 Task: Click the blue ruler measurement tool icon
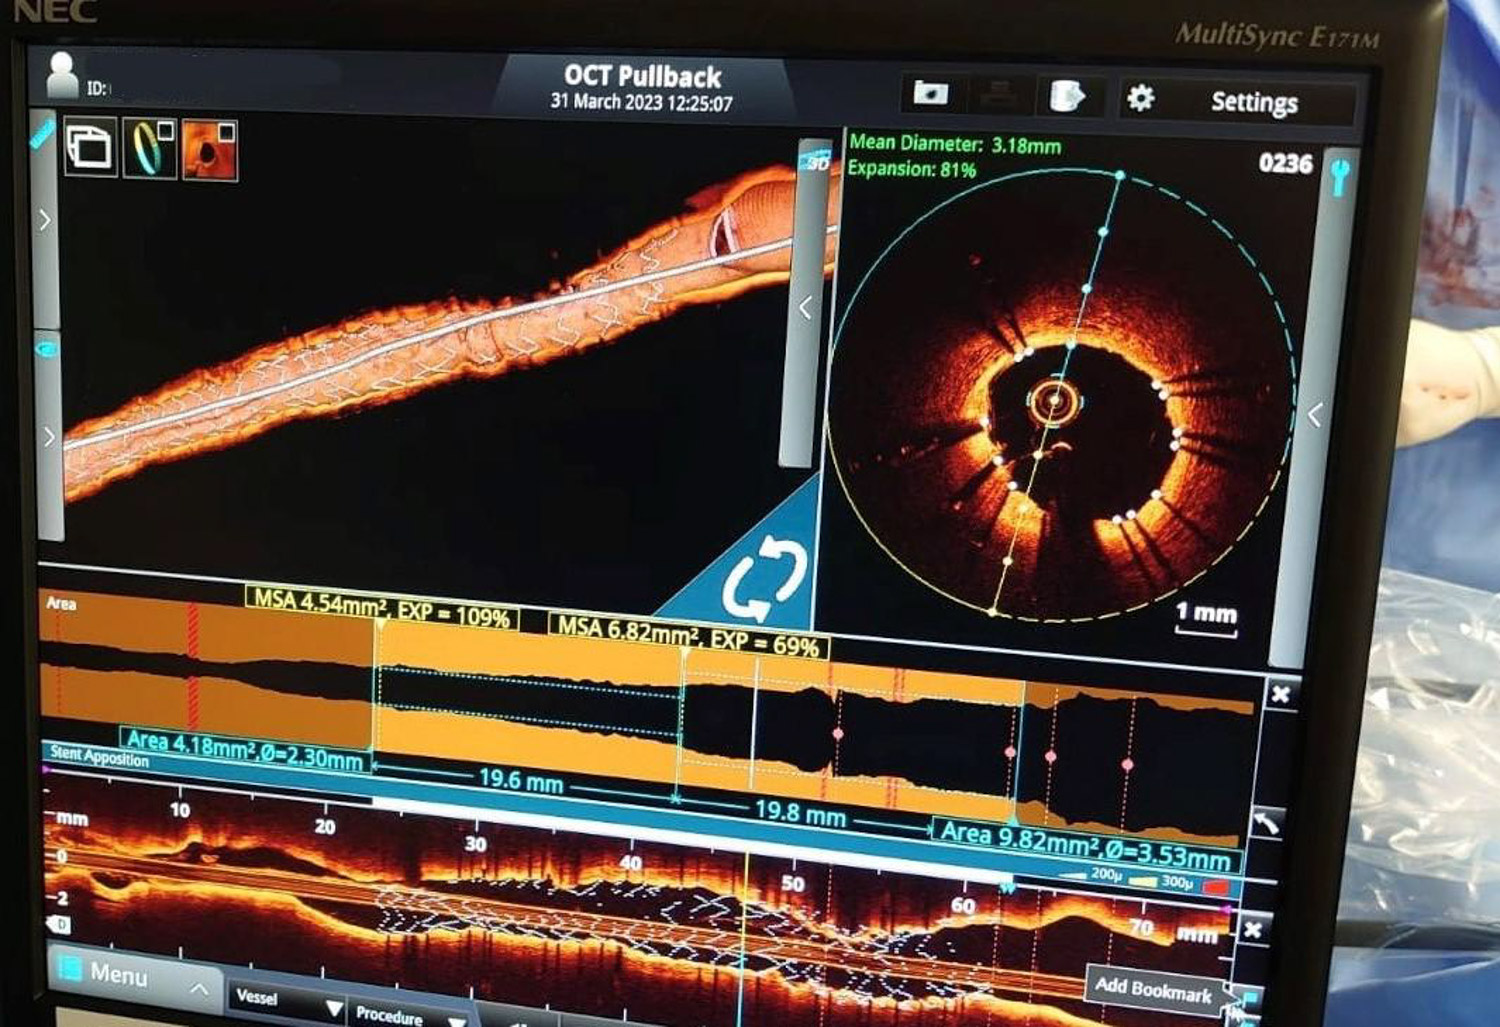[43, 133]
